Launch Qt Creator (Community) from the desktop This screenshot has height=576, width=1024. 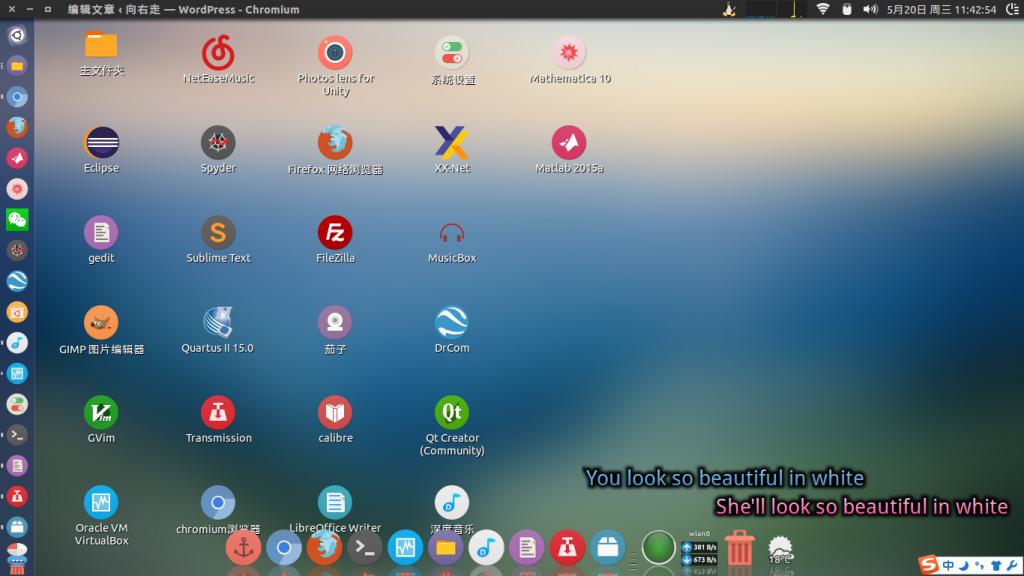pos(452,413)
